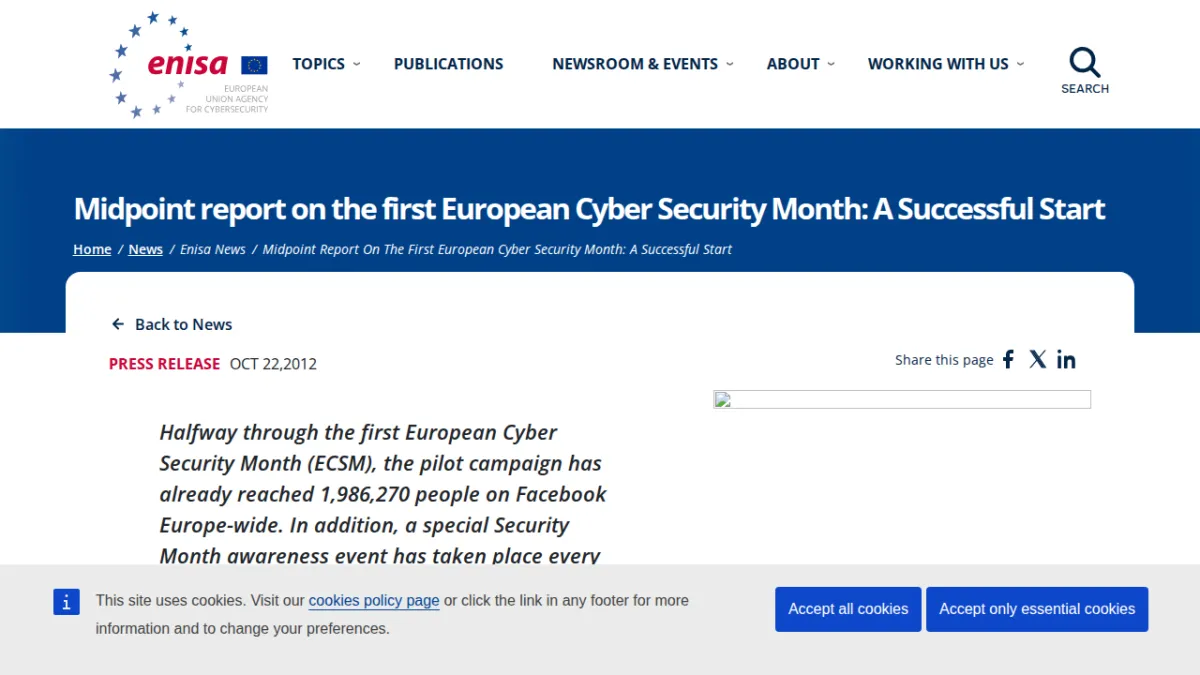Viewport: 1200px width, 675px height.
Task: Open the search magnifier icon
Action: pos(1085,63)
